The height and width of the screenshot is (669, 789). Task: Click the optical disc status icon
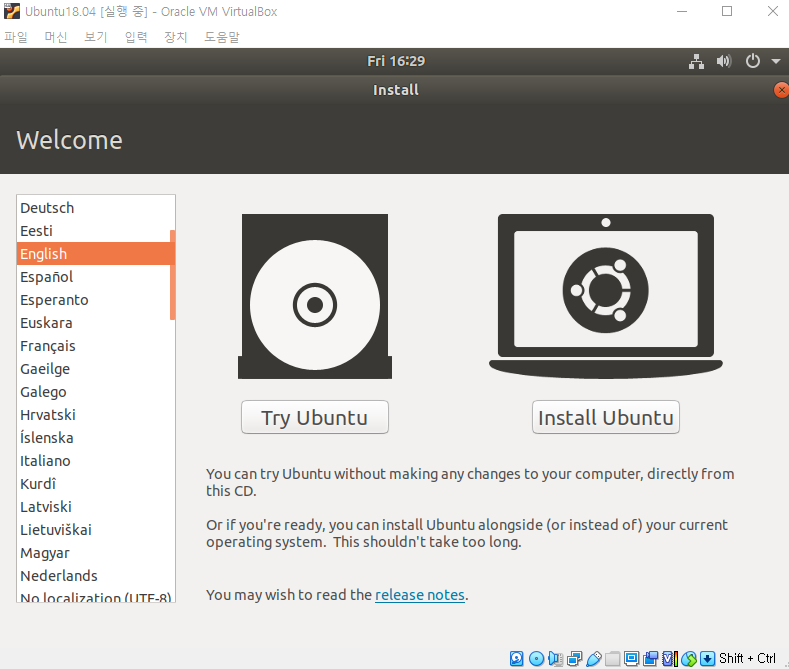point(536,658)
